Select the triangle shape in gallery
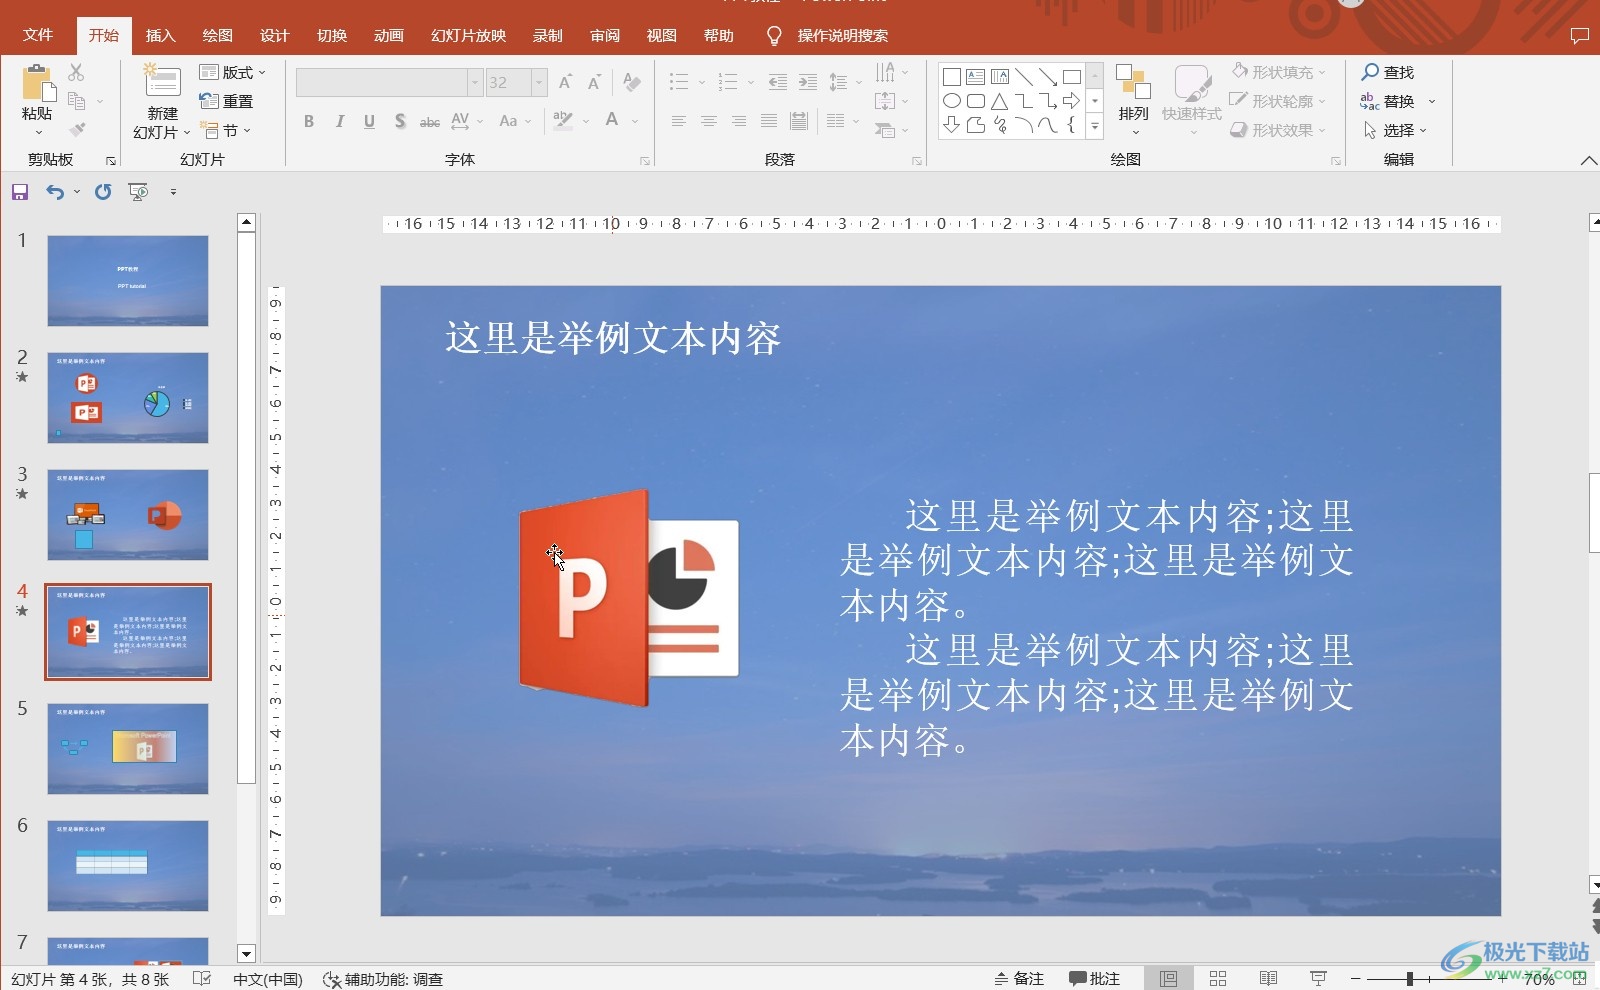Viewport: 1600px width, 990px height. 999,101
